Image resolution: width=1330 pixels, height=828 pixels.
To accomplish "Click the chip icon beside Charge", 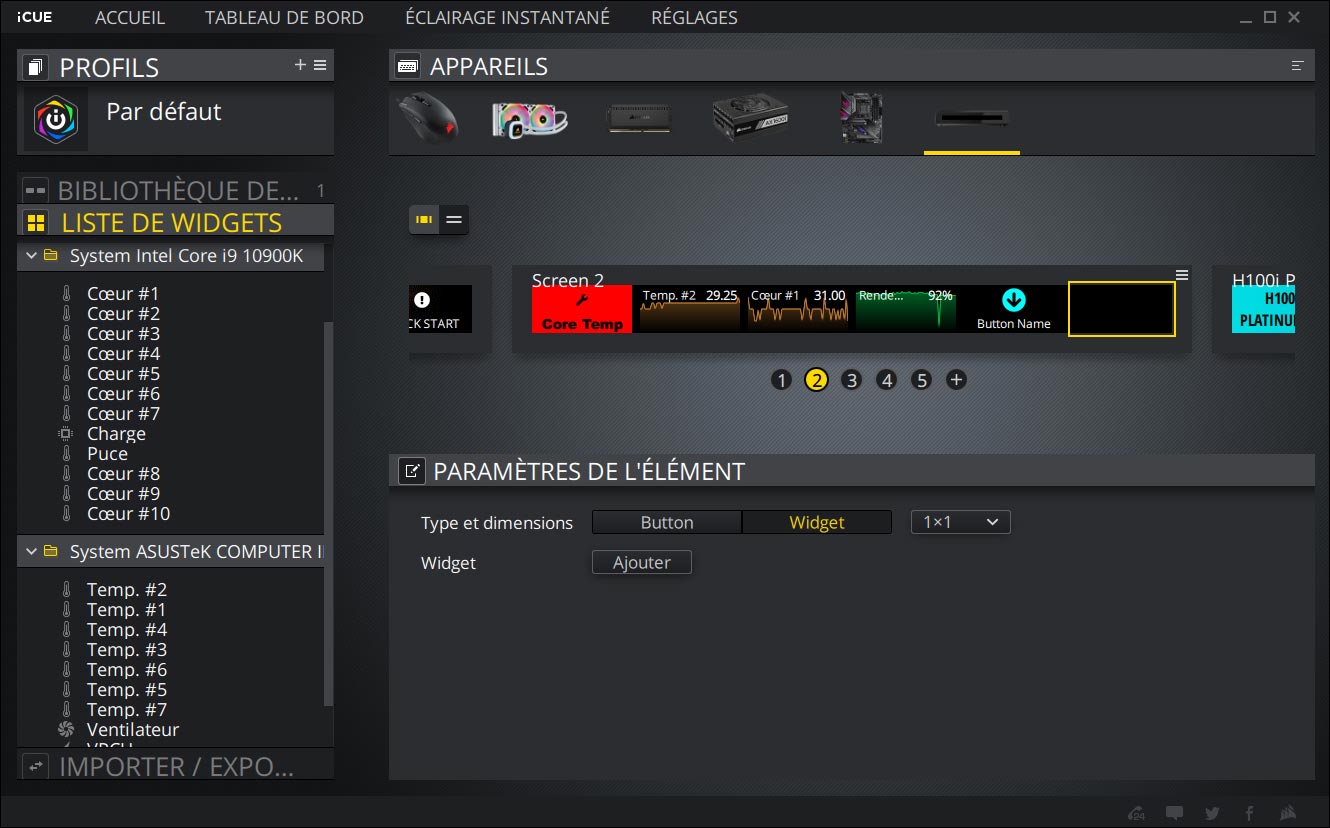I will (x=66, y=434).
